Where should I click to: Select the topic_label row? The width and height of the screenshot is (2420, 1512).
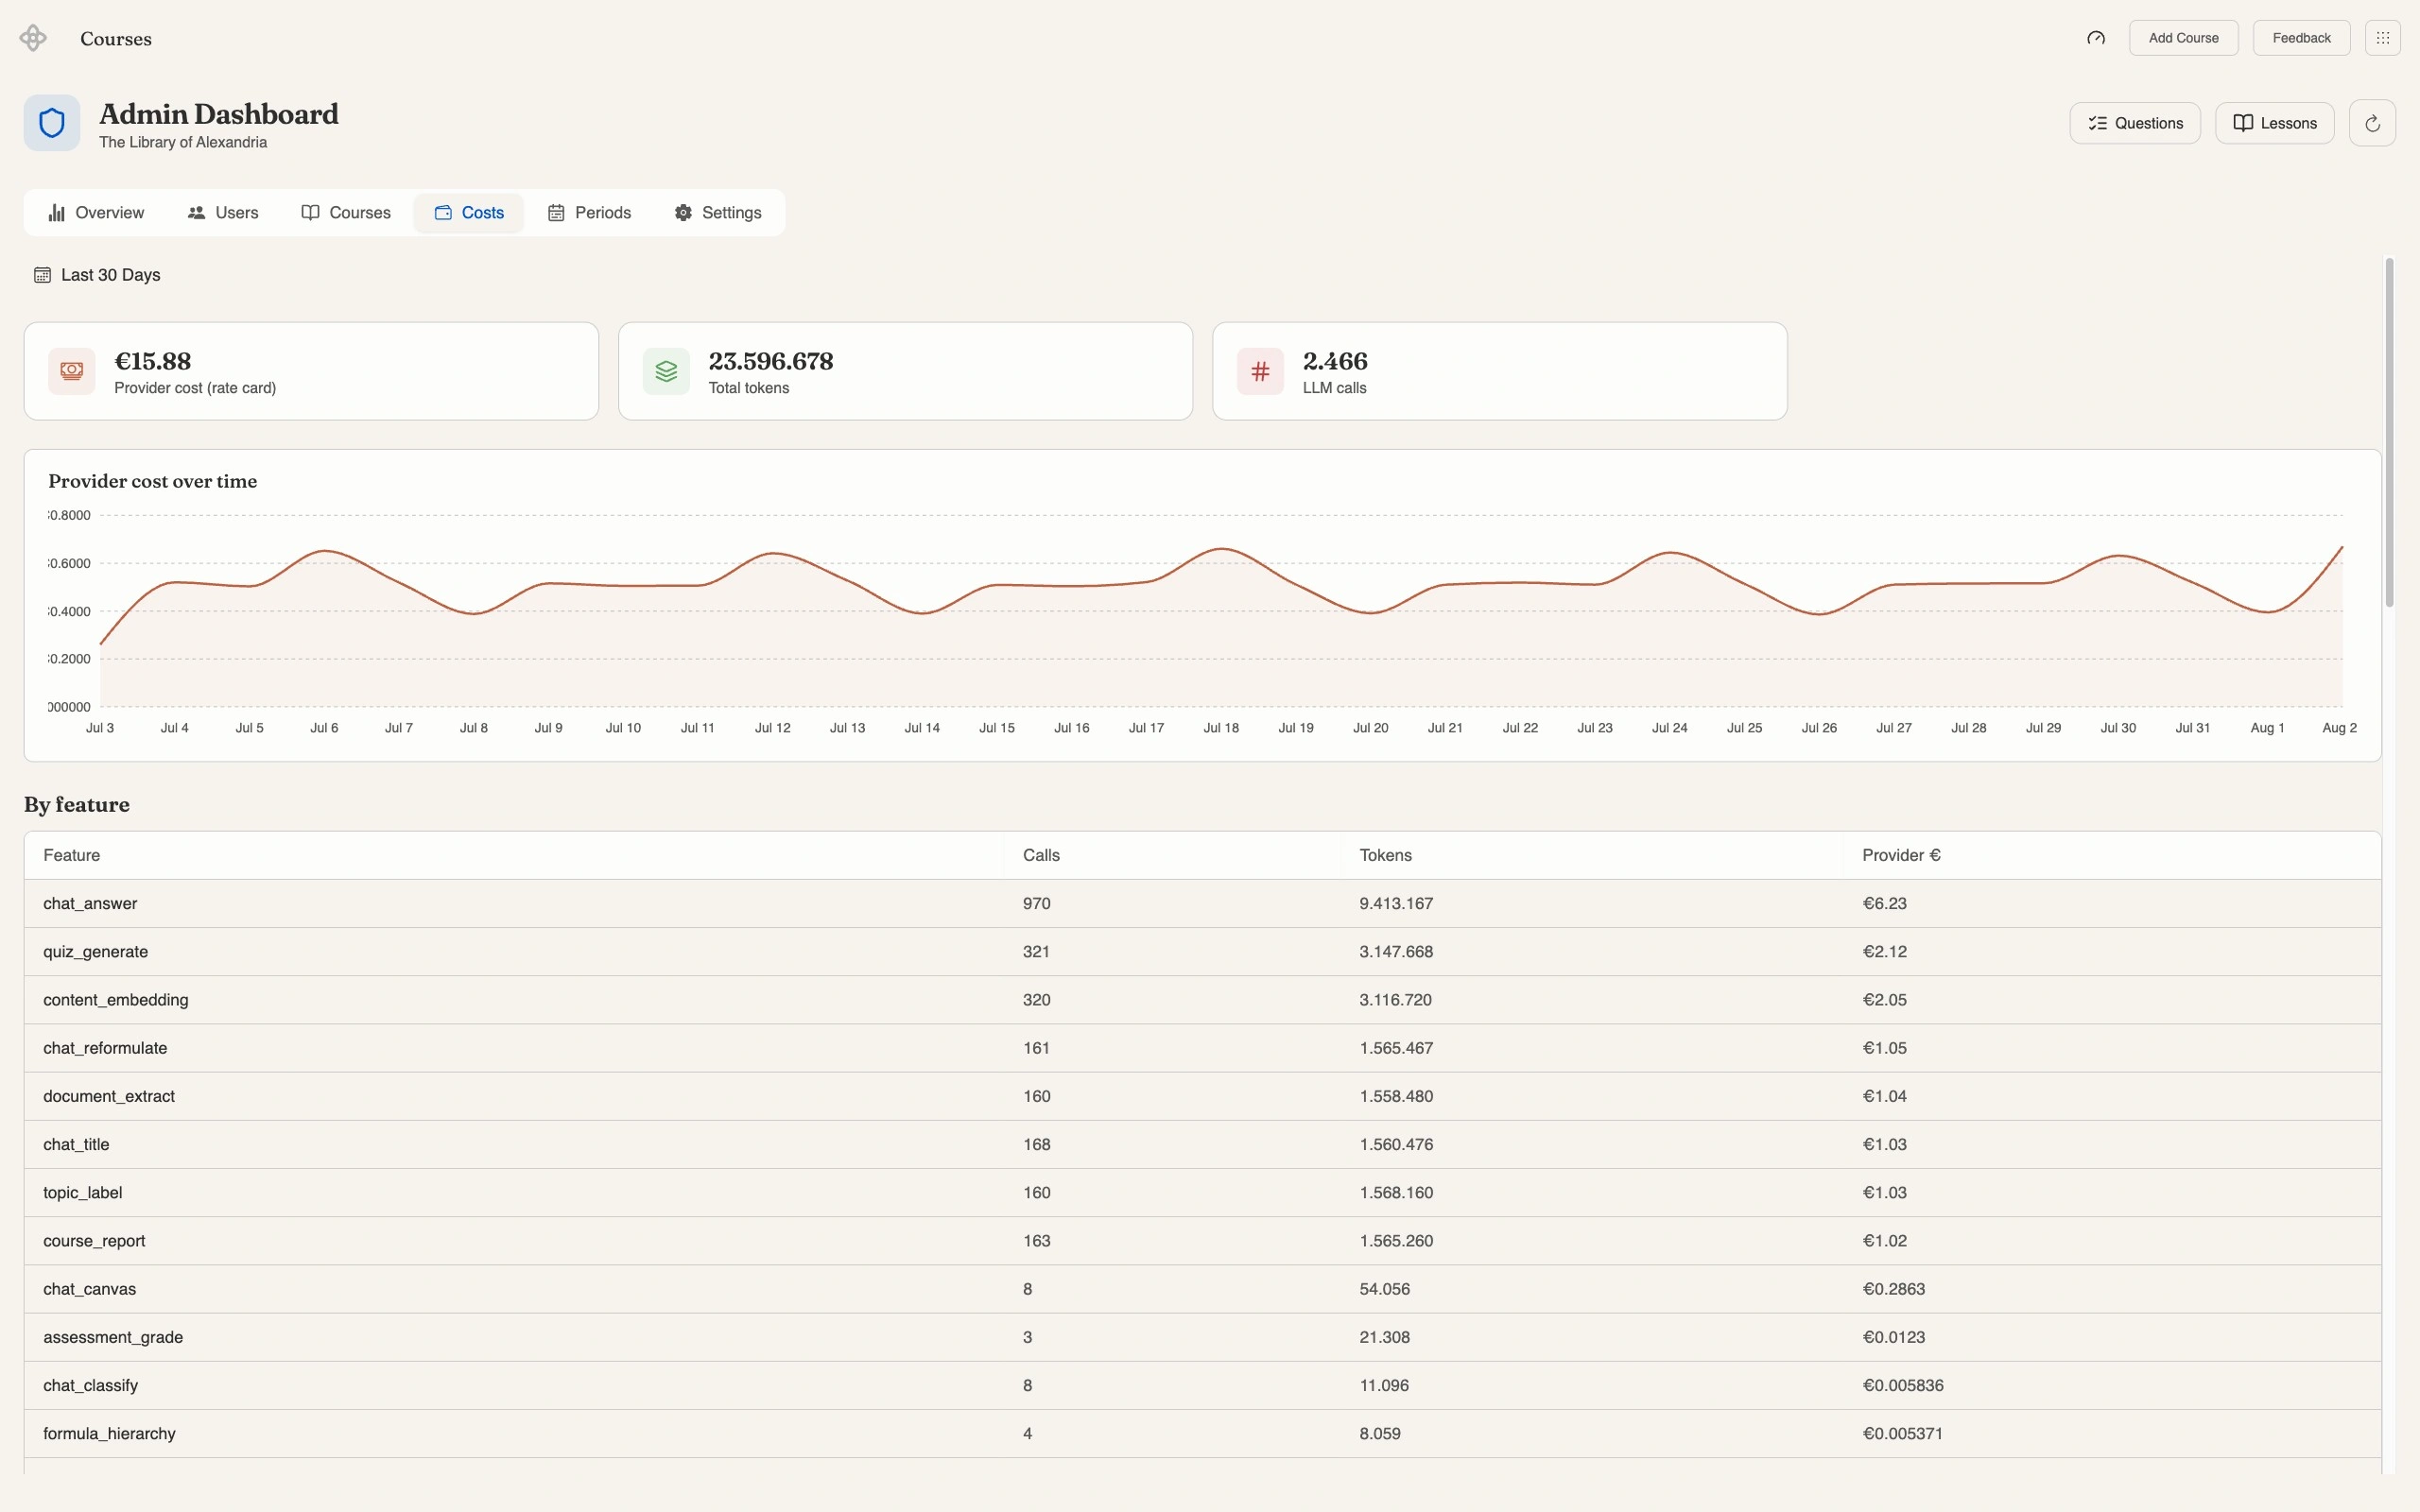coord(1202,1193)
